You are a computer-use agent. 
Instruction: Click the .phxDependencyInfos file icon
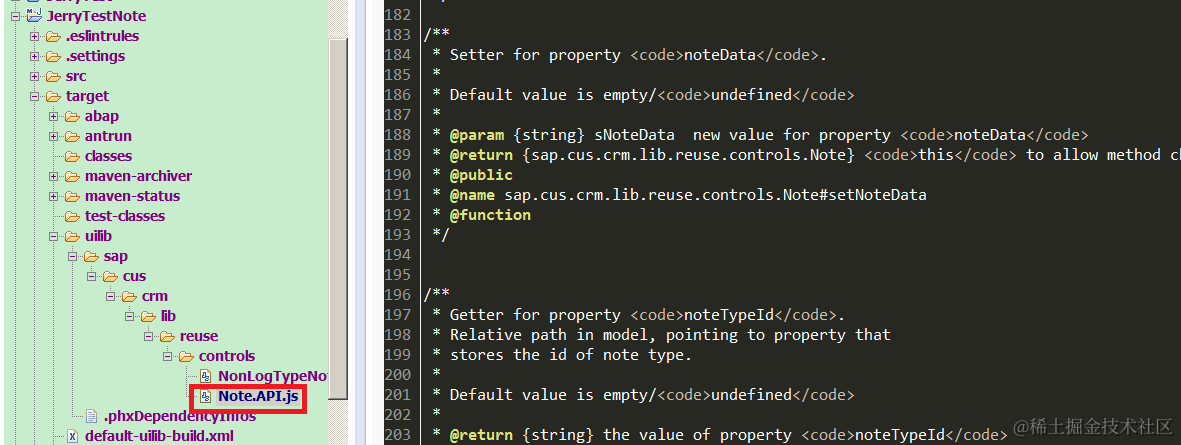click(x=91, y=416)
